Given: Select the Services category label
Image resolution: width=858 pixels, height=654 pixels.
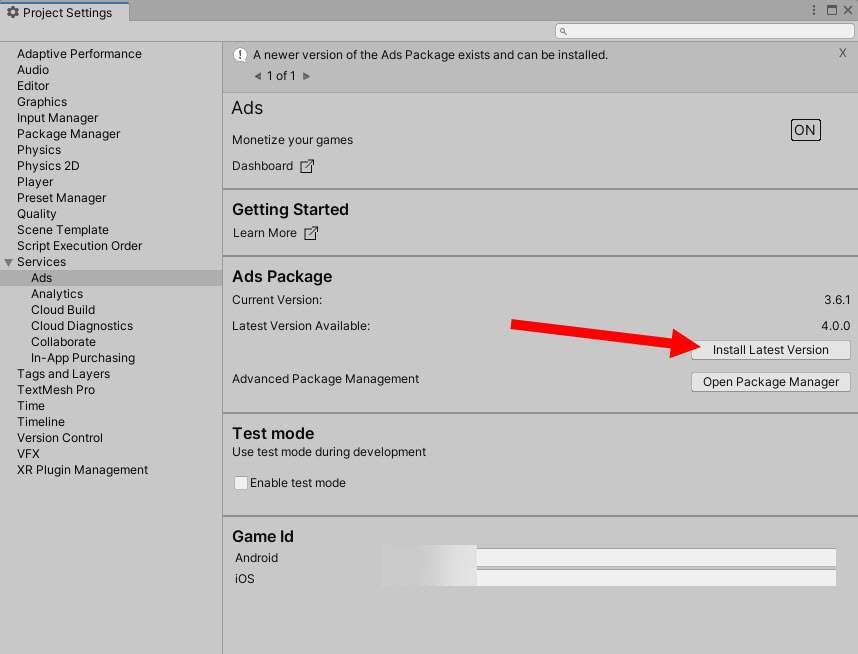Looking at the screenshot, I should coord(42,262).
